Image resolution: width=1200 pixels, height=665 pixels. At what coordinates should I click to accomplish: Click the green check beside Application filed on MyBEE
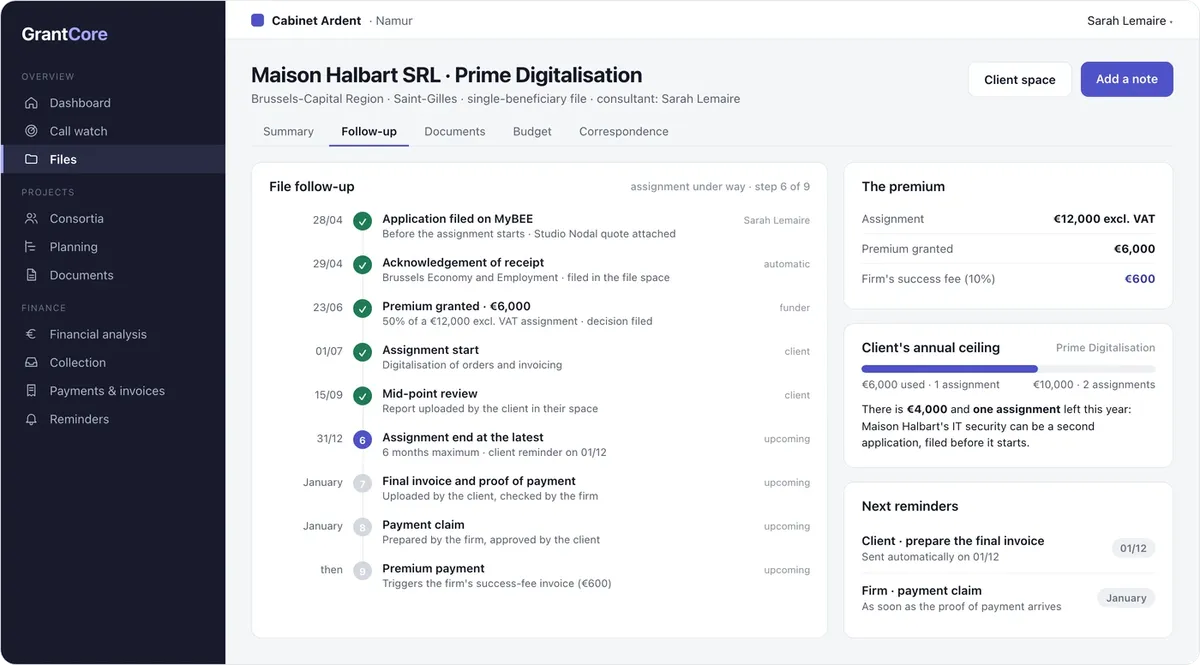[363, 221]
